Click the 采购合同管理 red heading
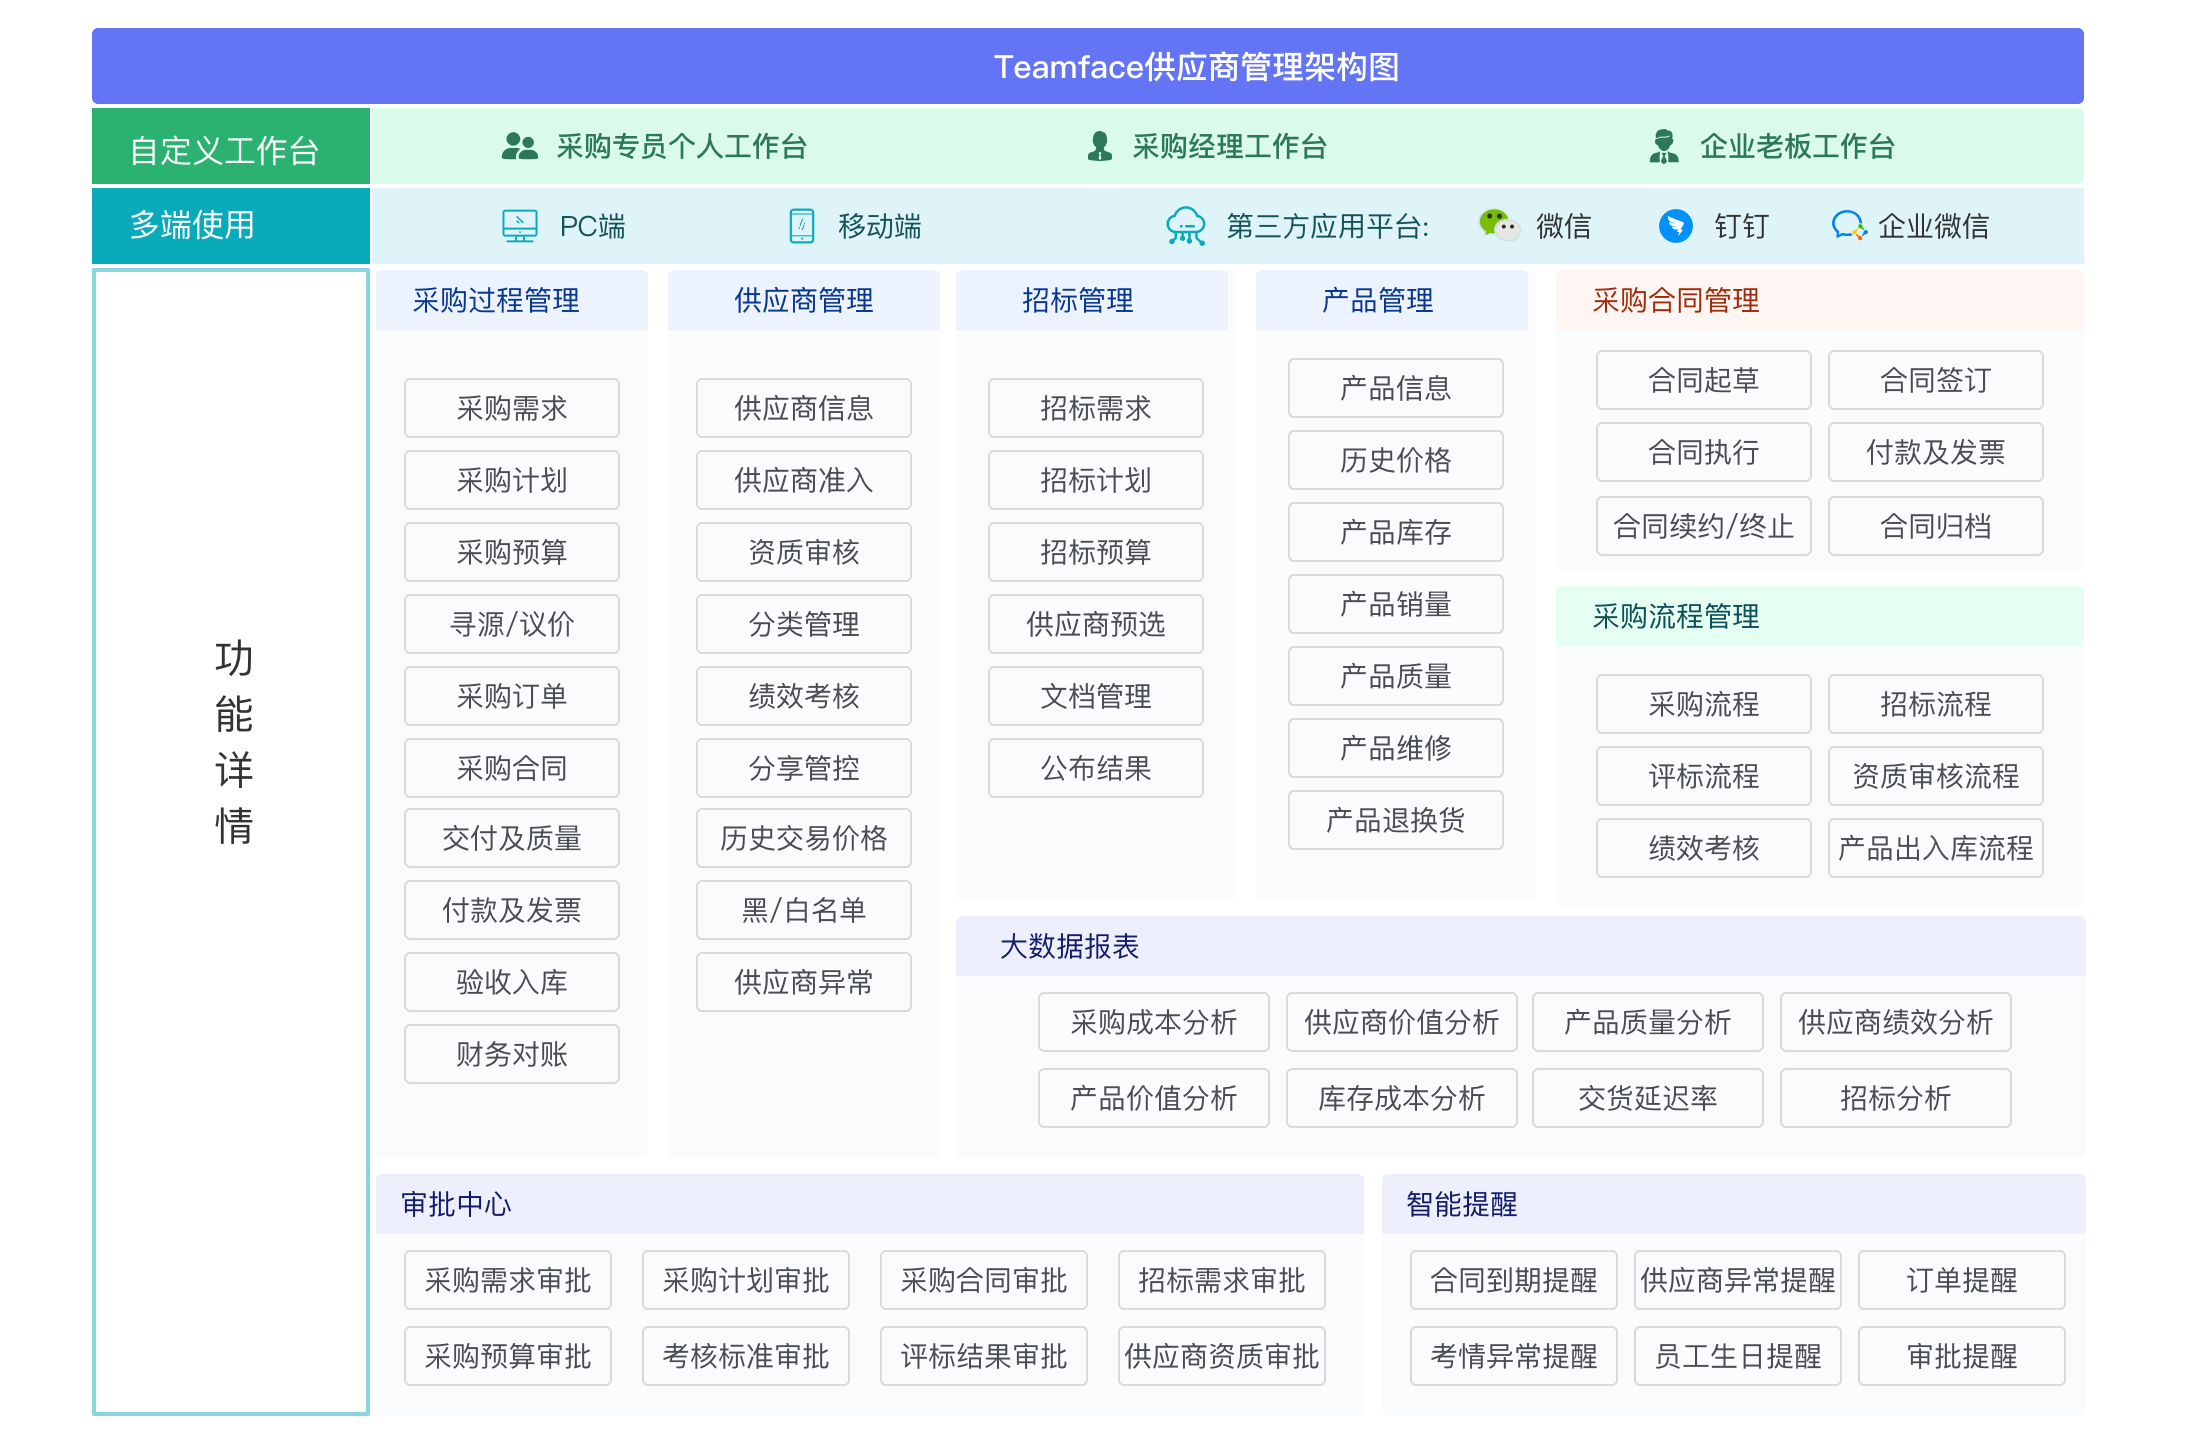 point(1676,300)
